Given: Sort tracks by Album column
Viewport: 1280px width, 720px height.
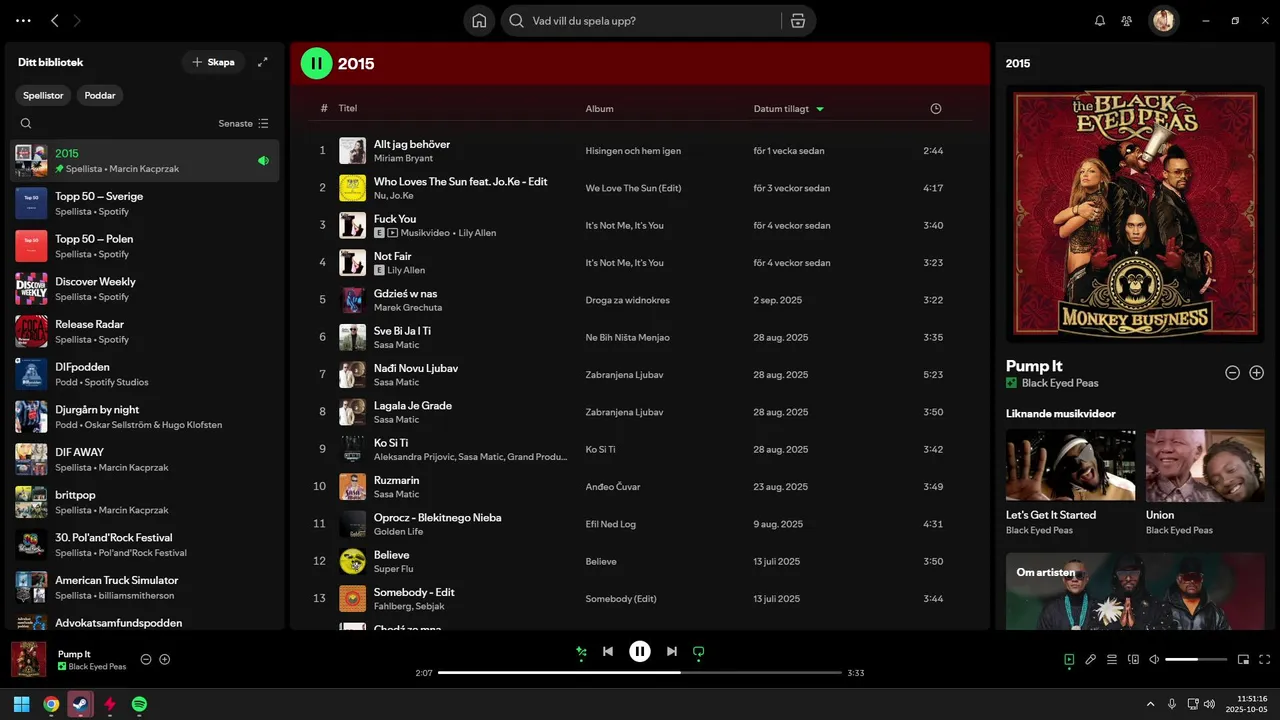Looking at the screenshot, I should coord(600,108).
